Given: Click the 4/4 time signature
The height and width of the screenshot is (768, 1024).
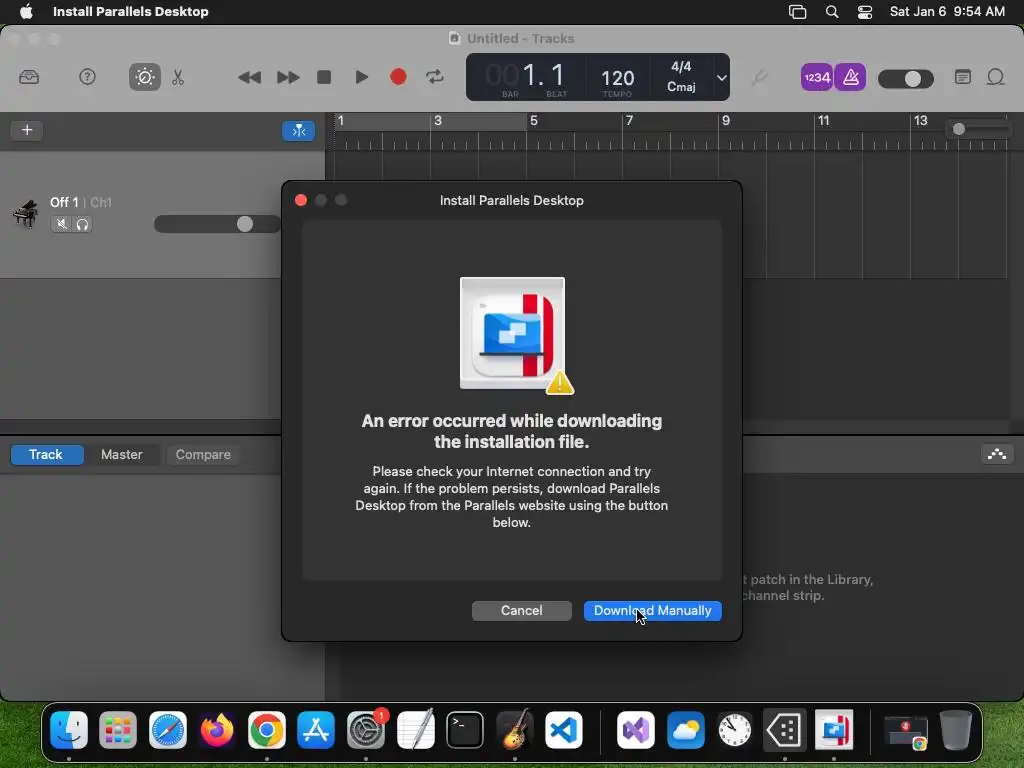Looking at the screenshot, I should click(x=680, y=67).
